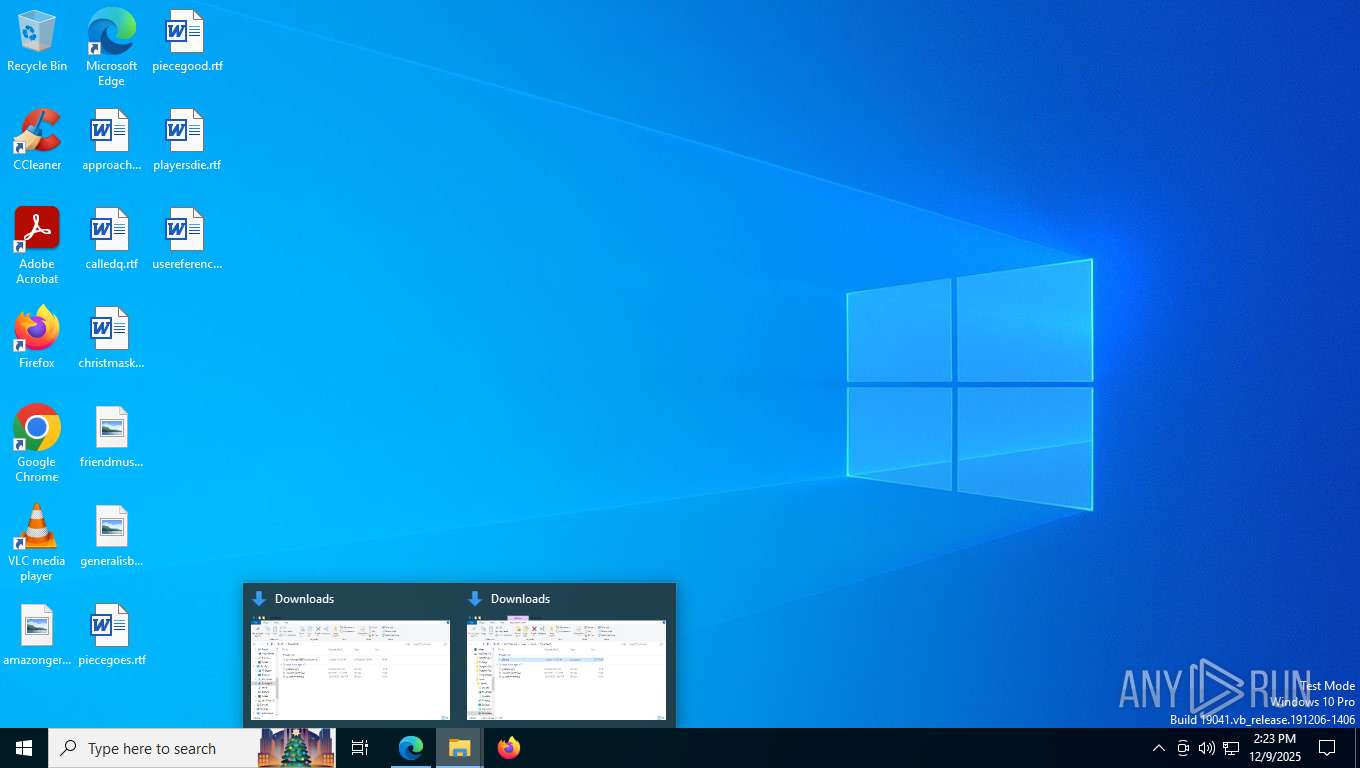Open the Recycle Bin desktop icon
This screenshot has height=768, width=1360.
pyautogui.click(x=37, y=42)
